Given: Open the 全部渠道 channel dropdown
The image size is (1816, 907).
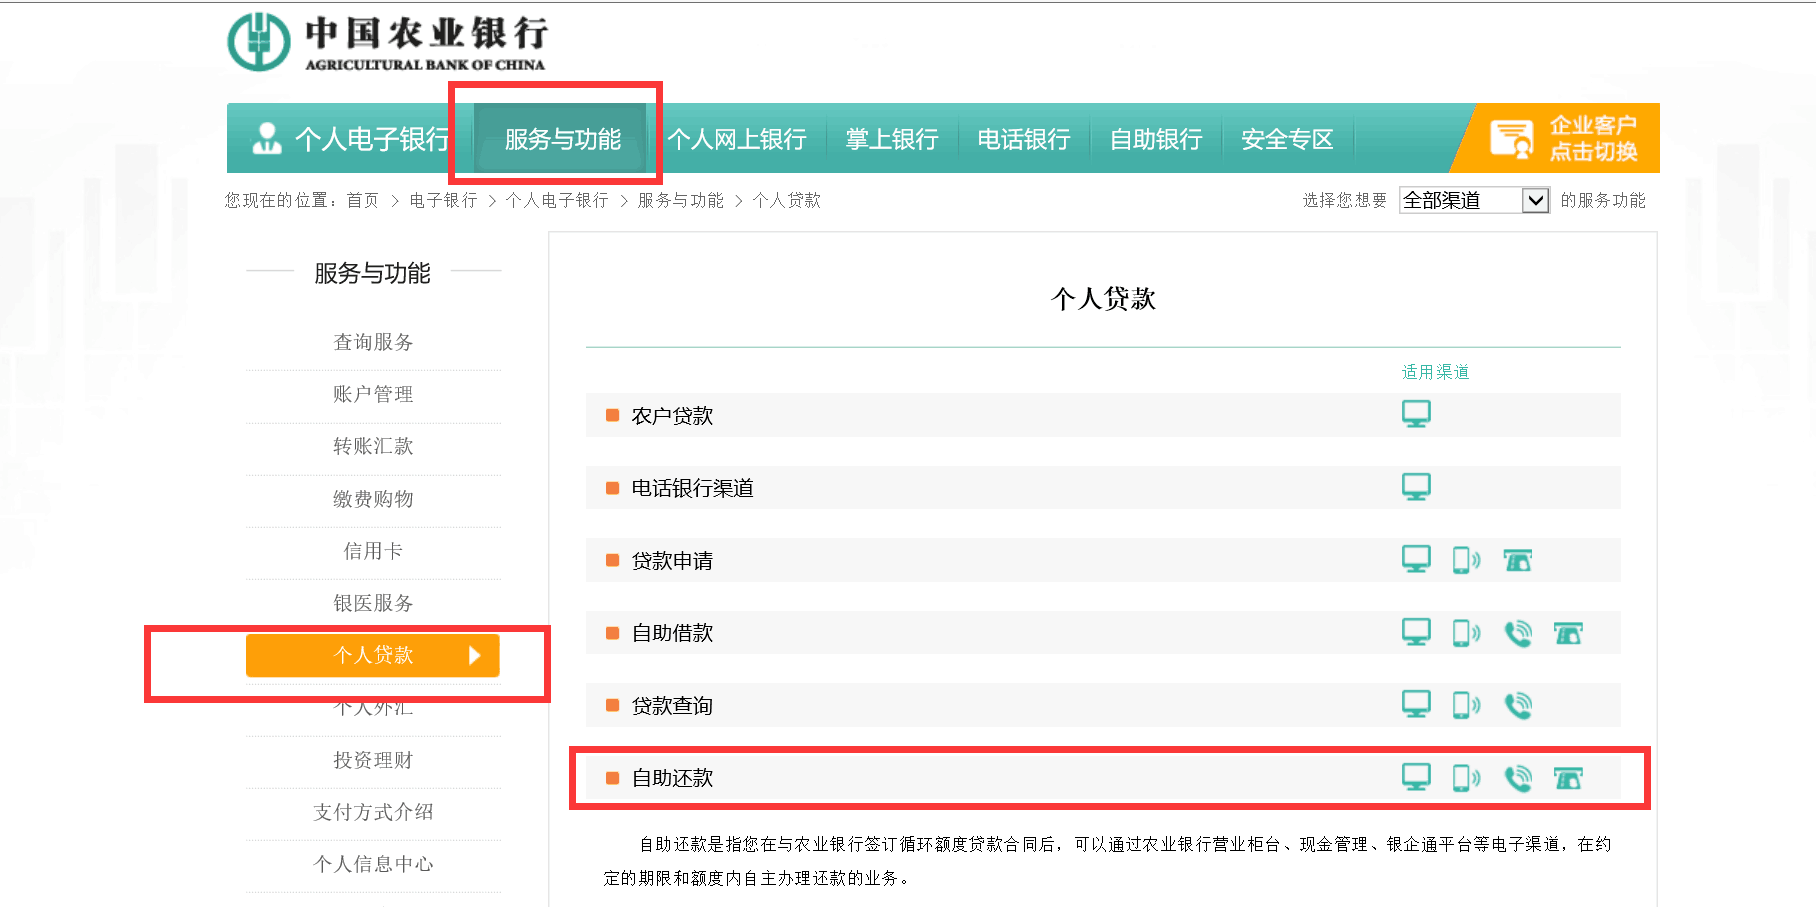Looking at the screenshot, I should pyautogui.click(x=1474, y=200).
